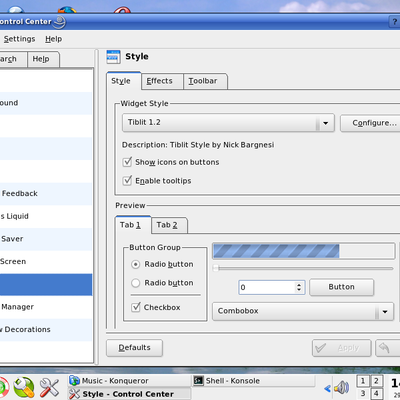Click the preview Button

[342, 287]
